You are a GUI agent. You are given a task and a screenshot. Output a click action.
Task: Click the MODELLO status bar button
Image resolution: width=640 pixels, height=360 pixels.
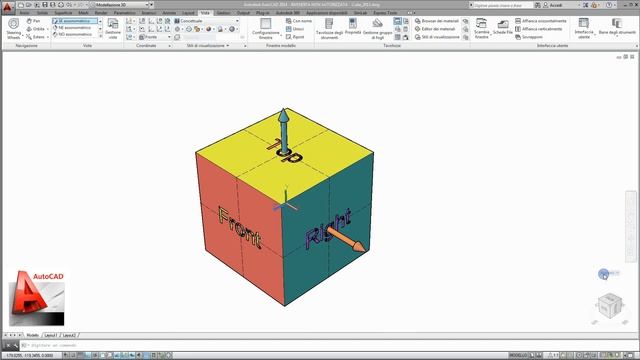point(518,356)
